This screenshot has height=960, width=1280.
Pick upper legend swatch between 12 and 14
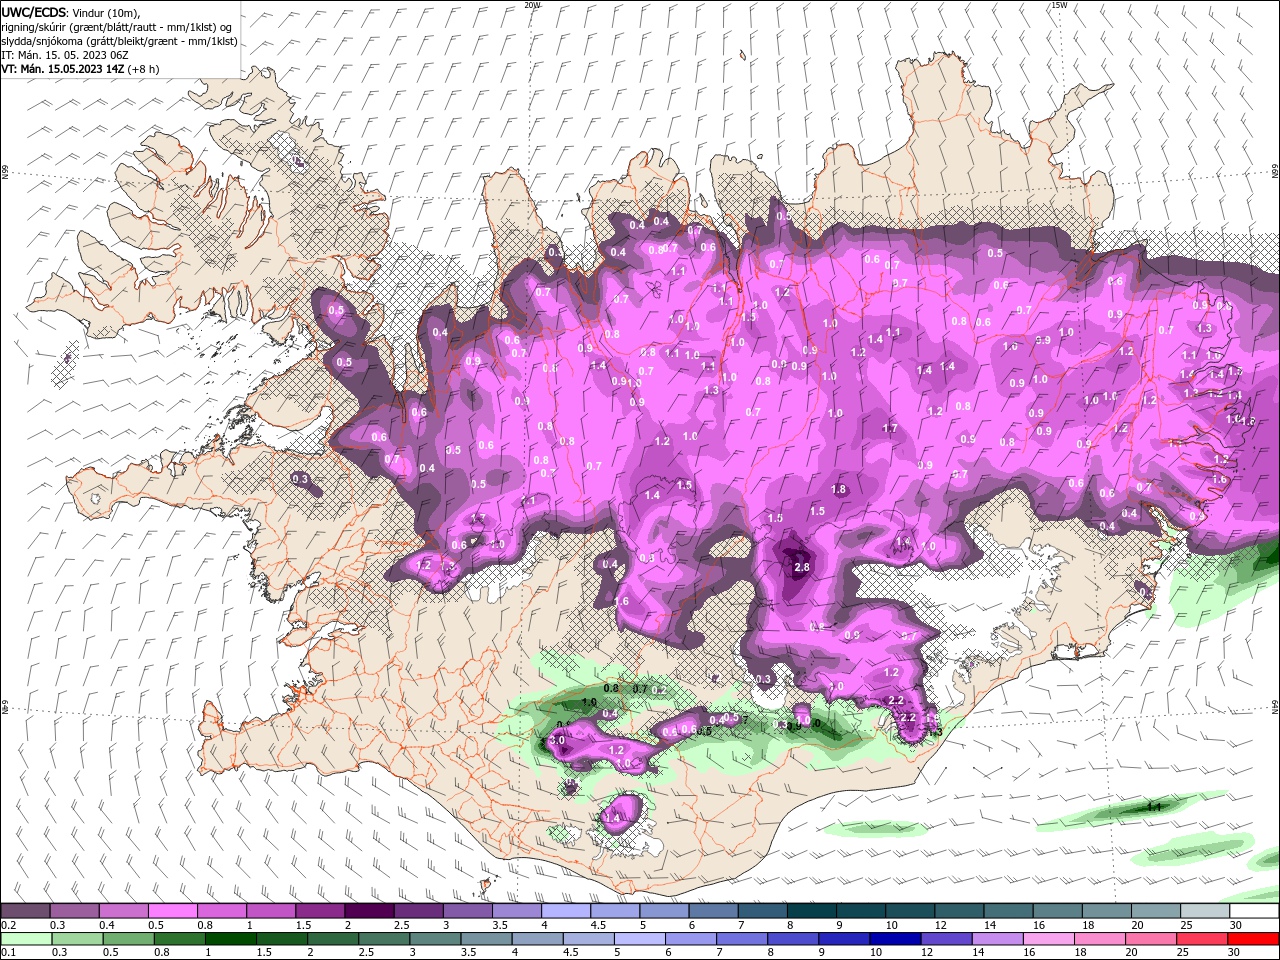click(960, 911)
